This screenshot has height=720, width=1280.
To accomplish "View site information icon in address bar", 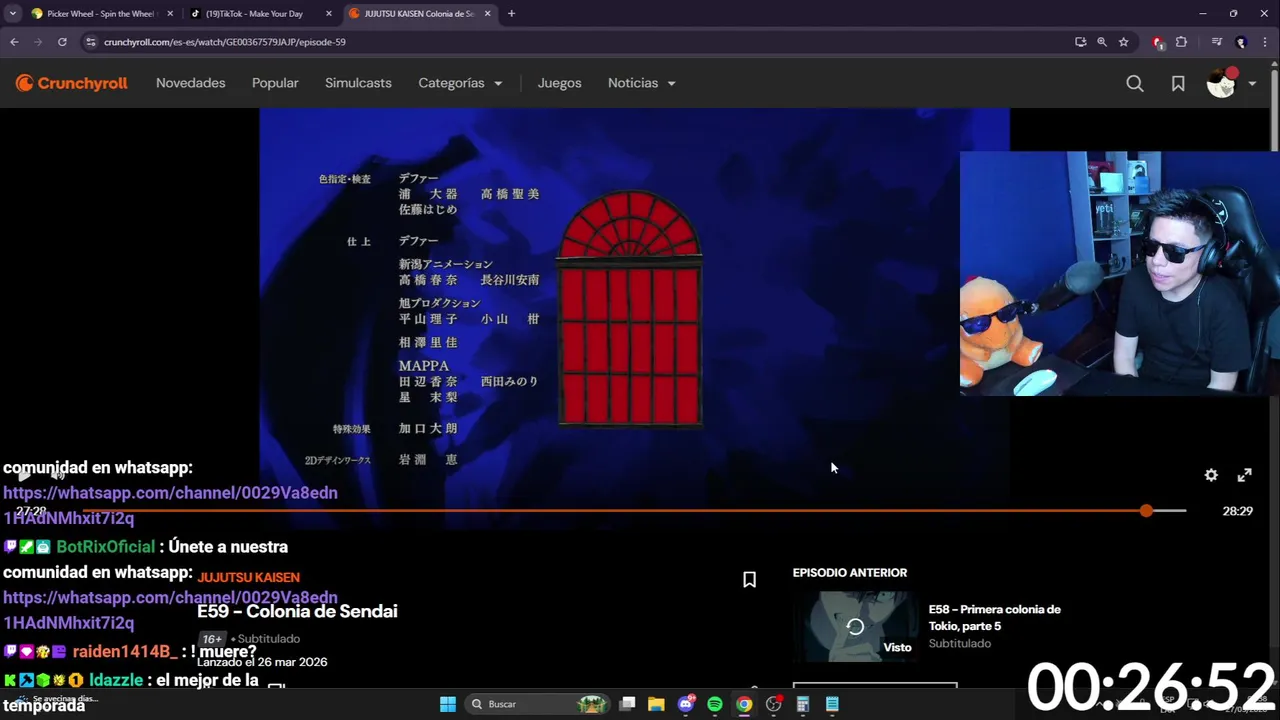I will click(x=91, y=42).
